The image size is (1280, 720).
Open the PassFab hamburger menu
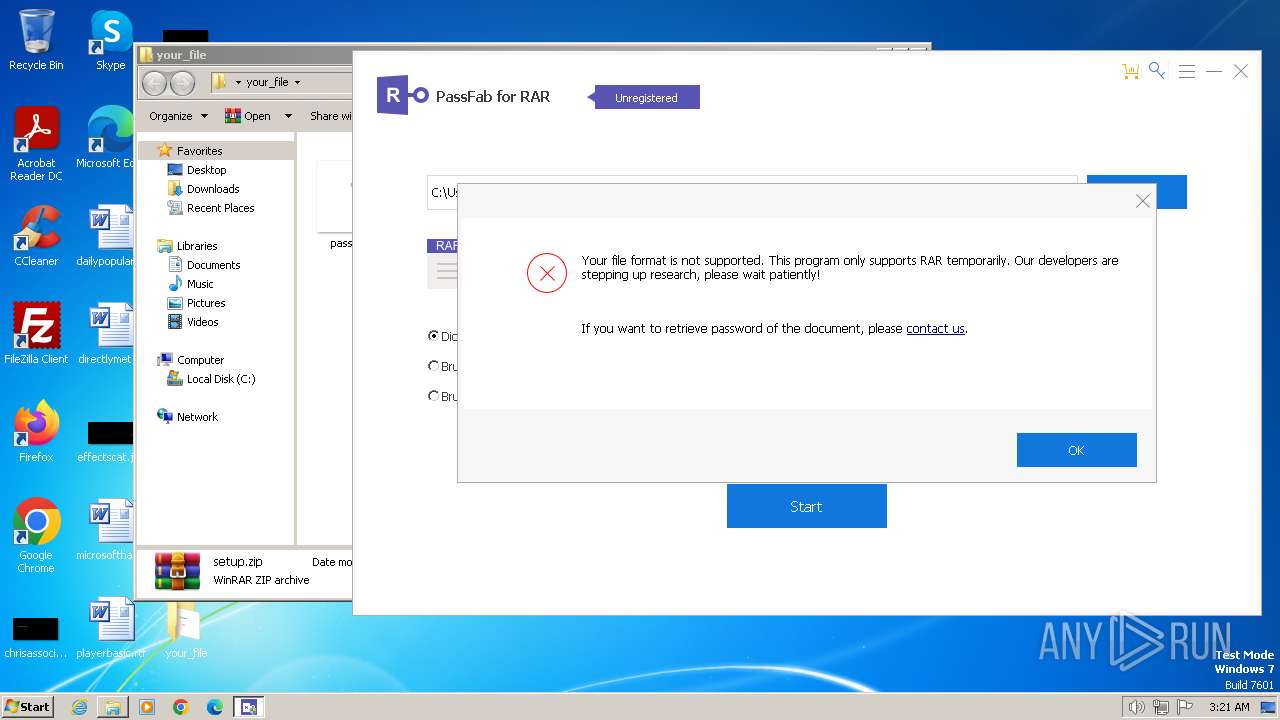pos(1187,71)
